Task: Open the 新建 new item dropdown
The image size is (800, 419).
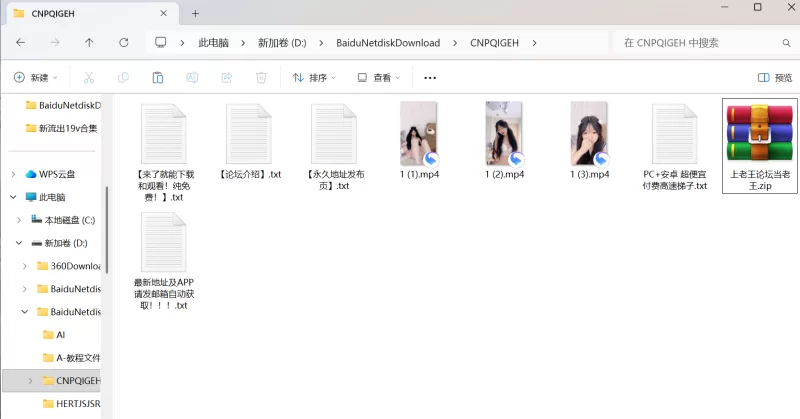Action: click(35, 78)
